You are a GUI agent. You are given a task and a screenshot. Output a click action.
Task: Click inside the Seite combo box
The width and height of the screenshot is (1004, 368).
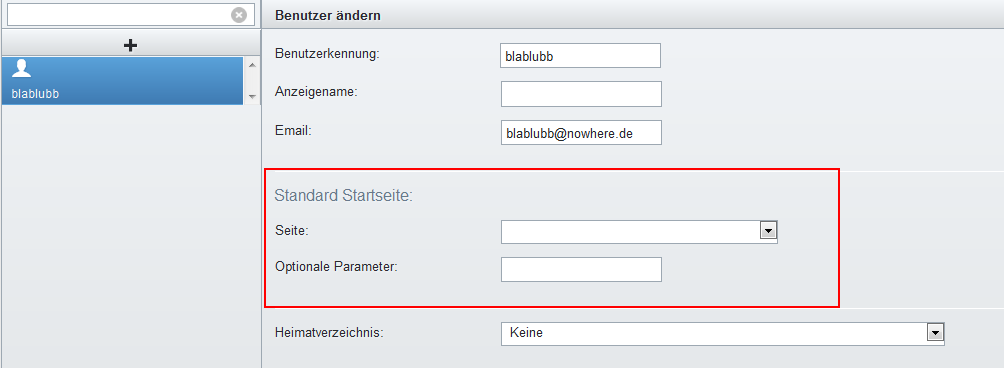639,231
